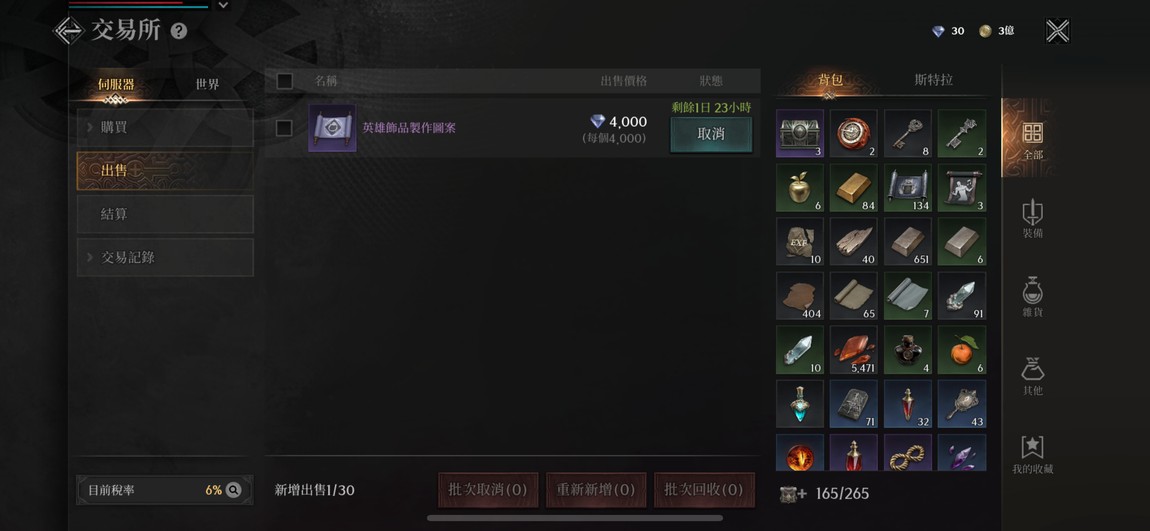Check the select-all box in header row

tap(285, 81)
